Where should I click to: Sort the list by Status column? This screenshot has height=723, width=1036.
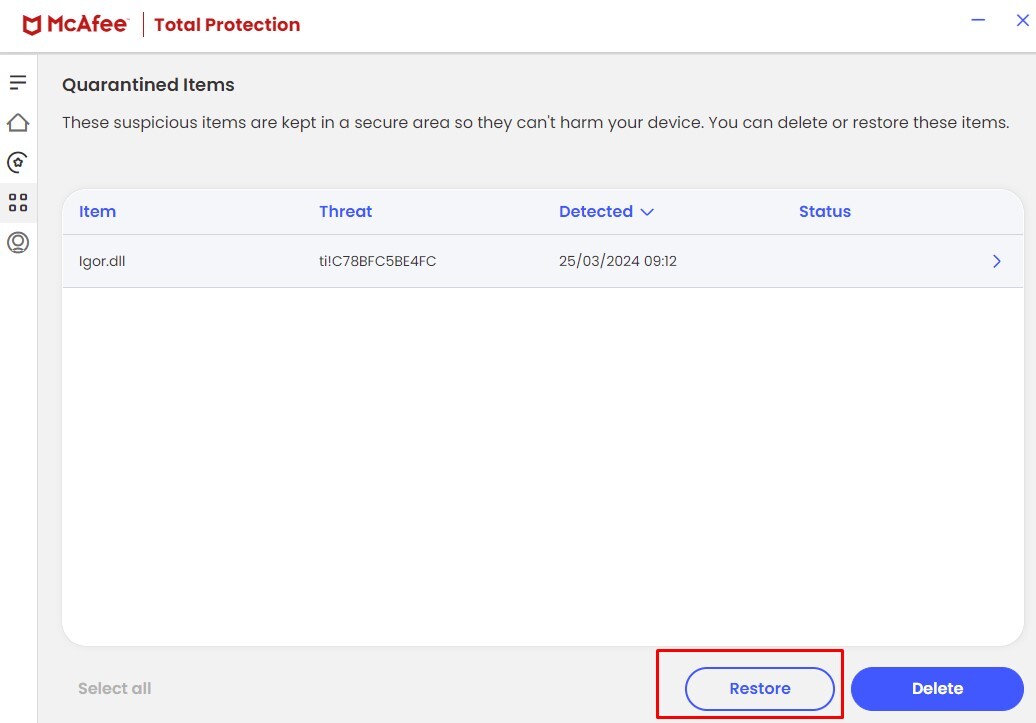click(824, 211)
